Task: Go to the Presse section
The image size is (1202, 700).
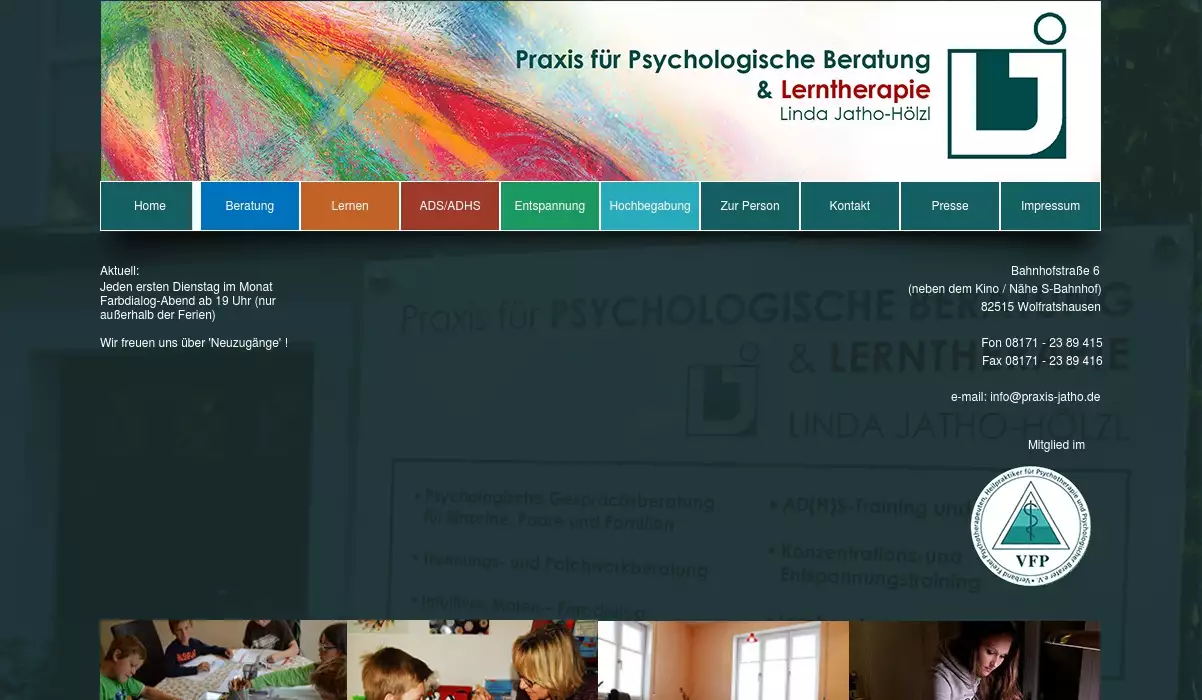Action: coord(949,206)
